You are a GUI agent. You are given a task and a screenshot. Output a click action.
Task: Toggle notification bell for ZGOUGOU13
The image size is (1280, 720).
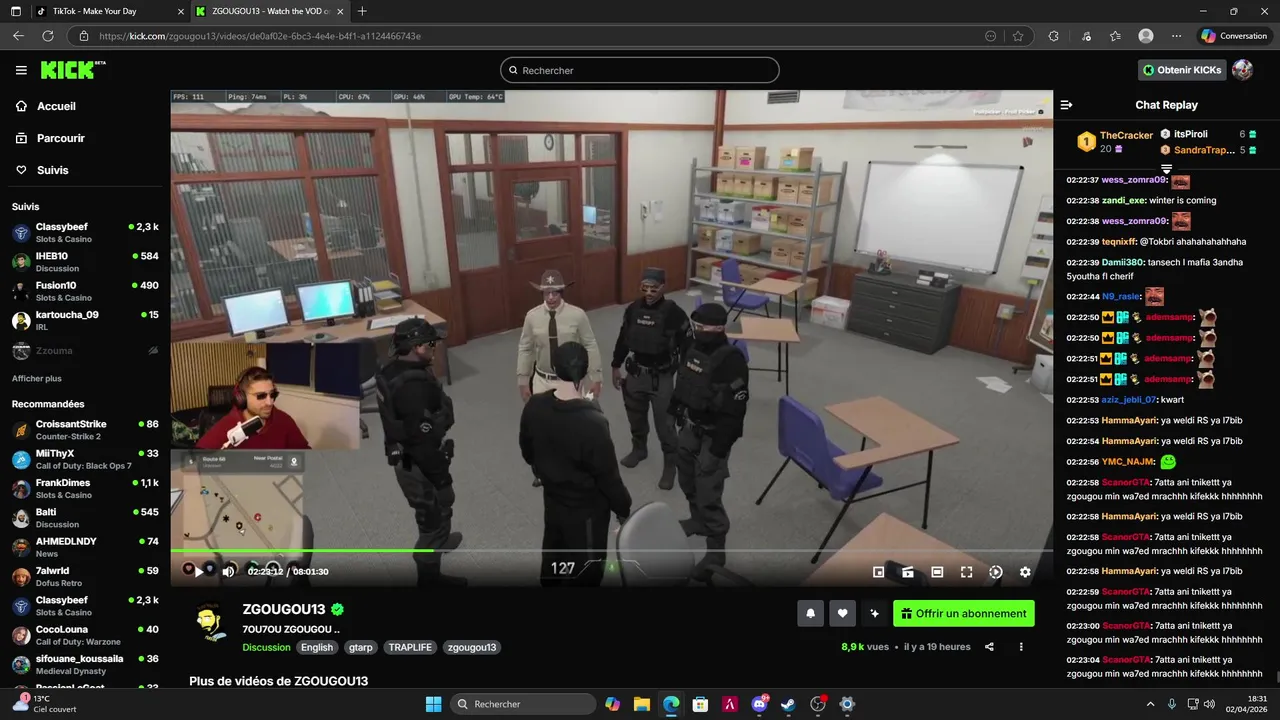(x=811, y=614)
